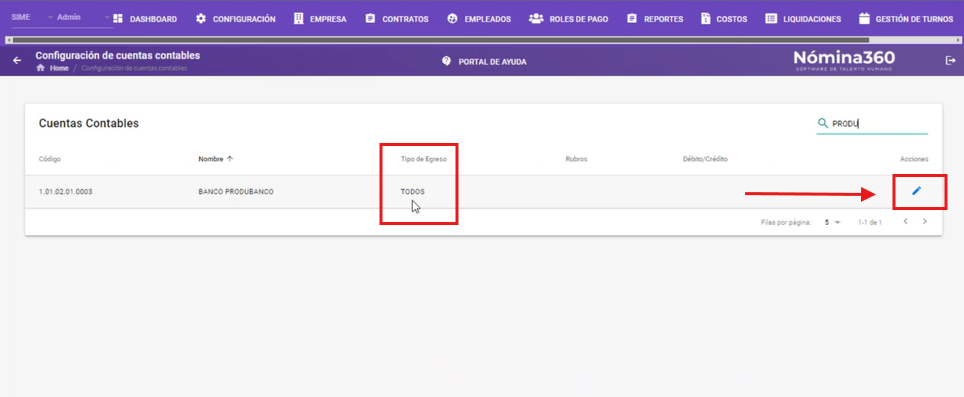Click the Configuración gear icon
The width and height of the screenshot is (964, 397).
tap(201, 18)
